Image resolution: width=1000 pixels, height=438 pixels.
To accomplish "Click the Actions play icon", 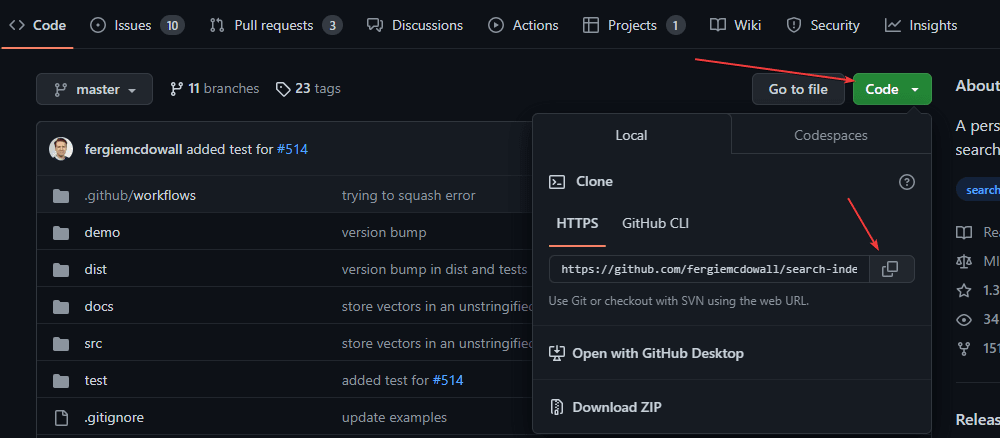I will coord(496,26).
